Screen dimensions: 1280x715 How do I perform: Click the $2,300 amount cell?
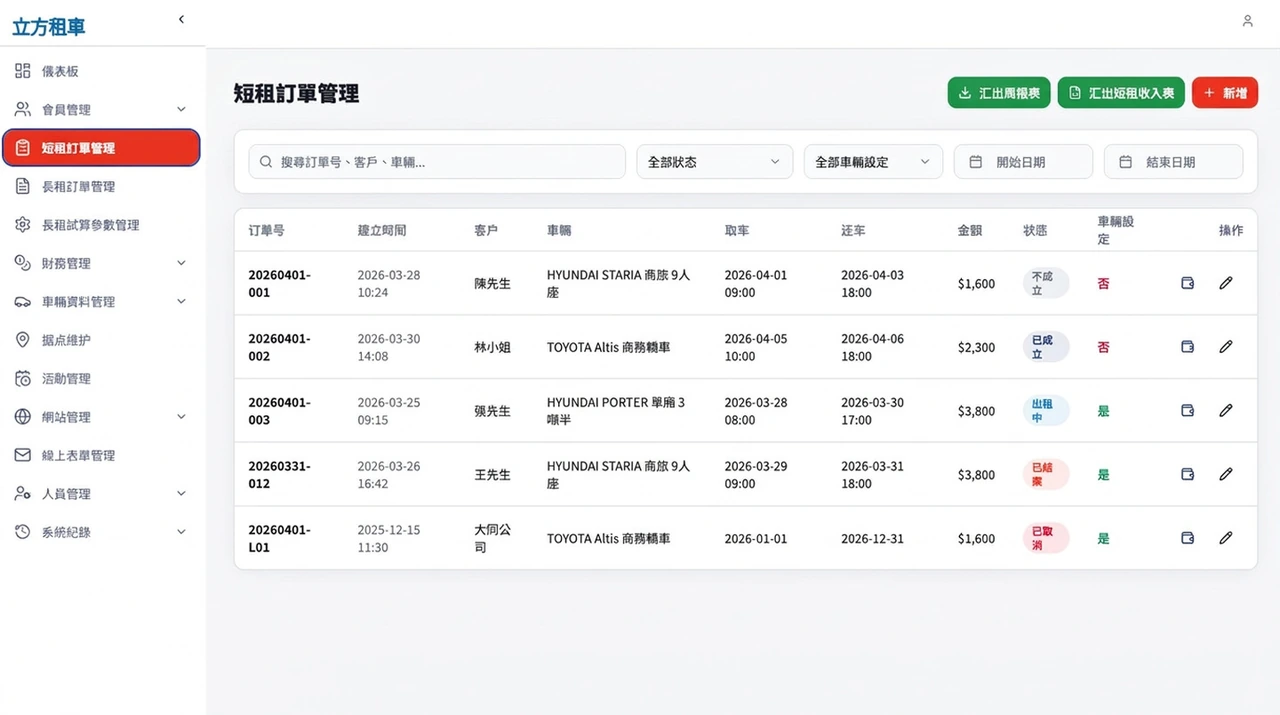click(x=976, y=347)
